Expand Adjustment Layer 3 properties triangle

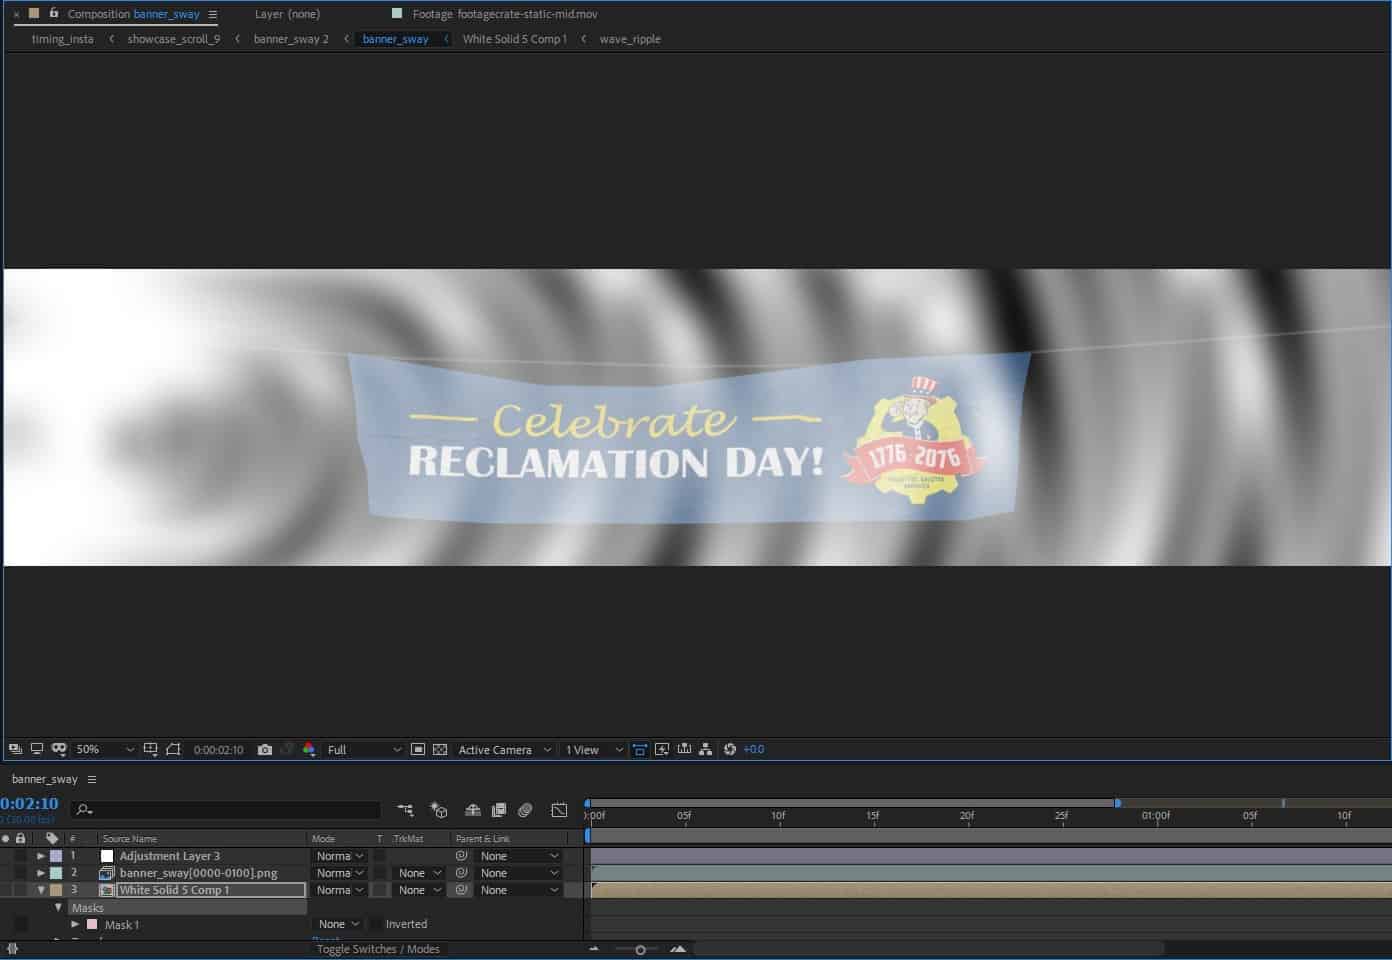pyautogui.click(x=41, y=856)
